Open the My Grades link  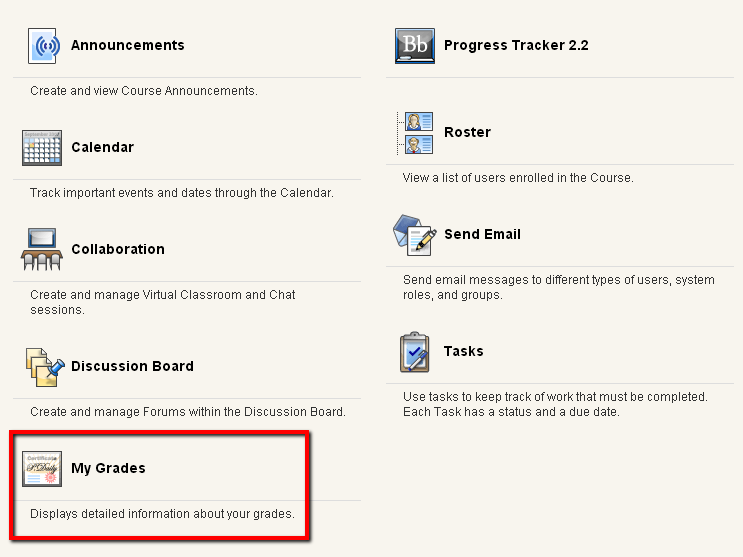pyautogui.click(x=108, y=468)
